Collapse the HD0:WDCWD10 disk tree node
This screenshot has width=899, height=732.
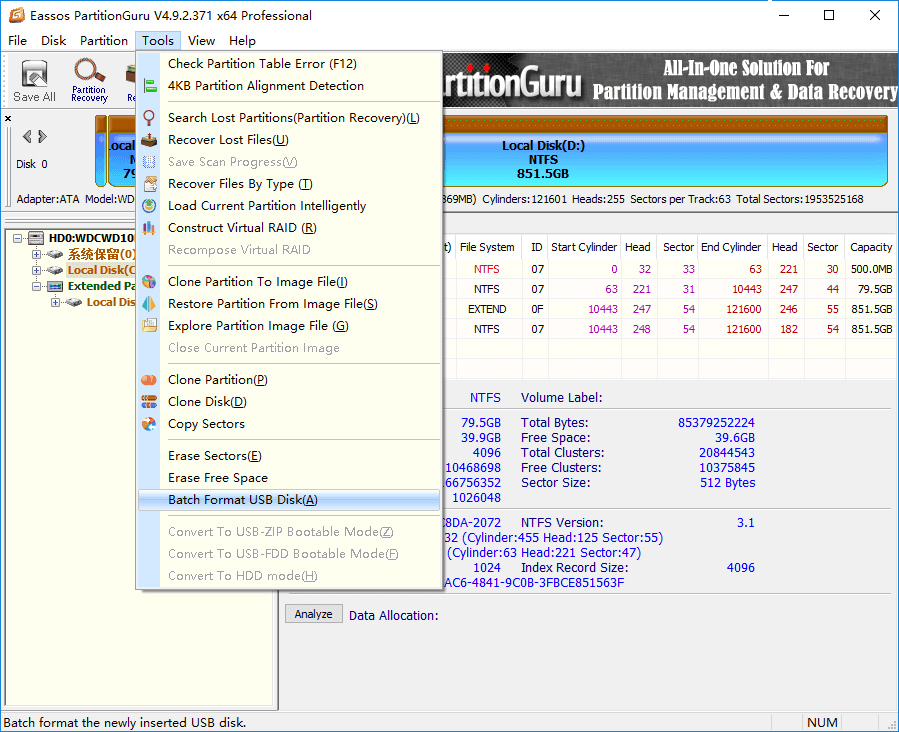pos(18,238)
